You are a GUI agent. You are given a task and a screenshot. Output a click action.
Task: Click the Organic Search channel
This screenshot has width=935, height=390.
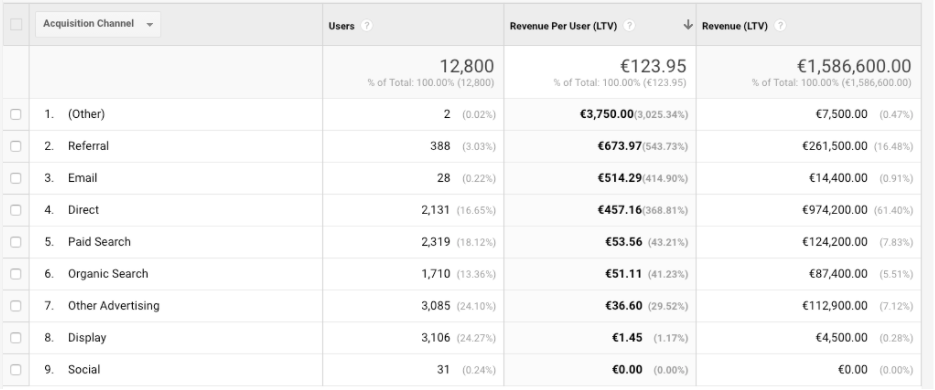[108, 274]
